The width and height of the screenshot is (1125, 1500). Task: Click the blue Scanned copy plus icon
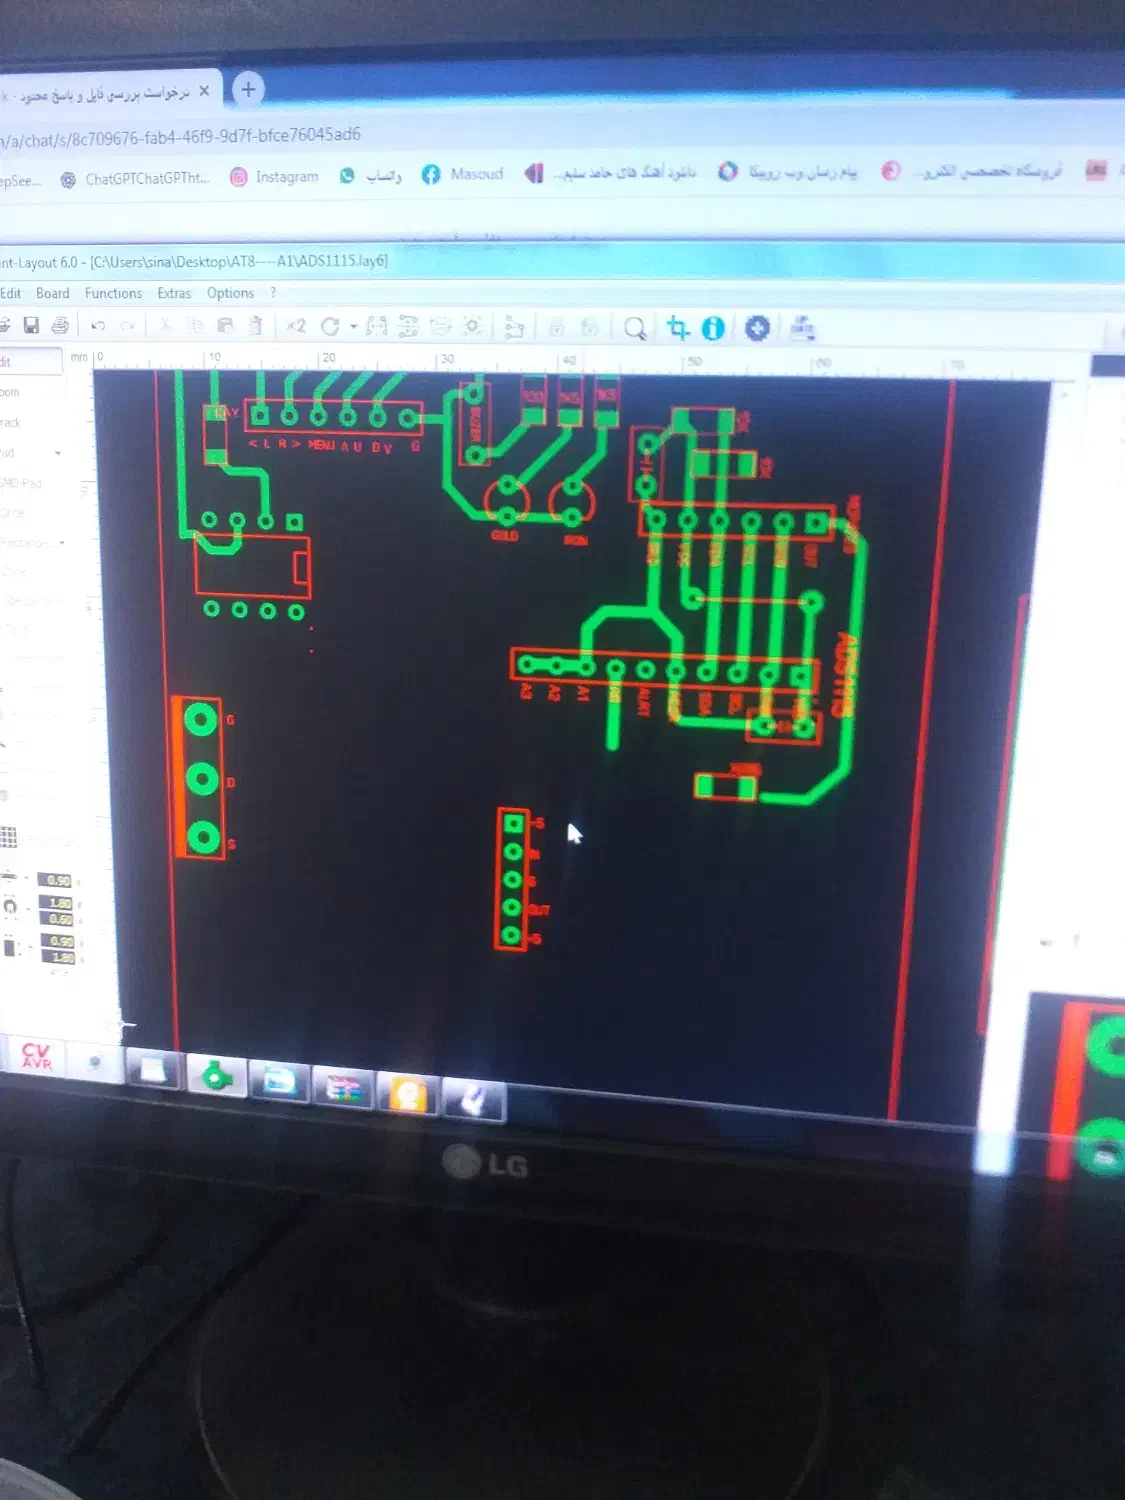point(757,328)
